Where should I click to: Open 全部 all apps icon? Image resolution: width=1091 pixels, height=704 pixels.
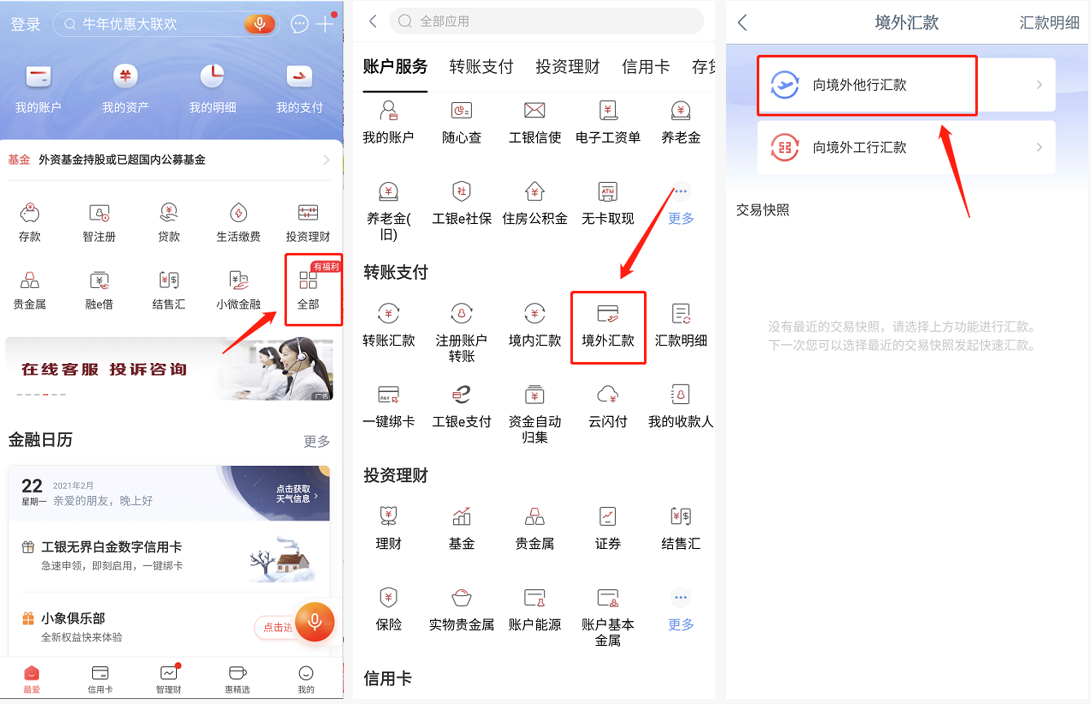[308, 280]
